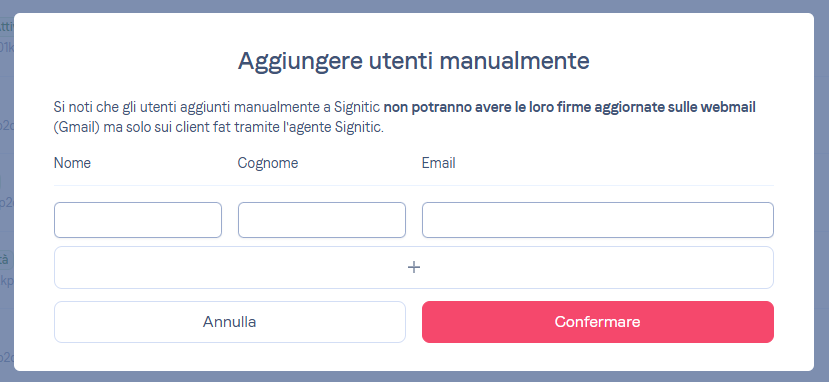Cancel with the Annulla button
Viewport: 829px width, 382px height.
(229, 322)
